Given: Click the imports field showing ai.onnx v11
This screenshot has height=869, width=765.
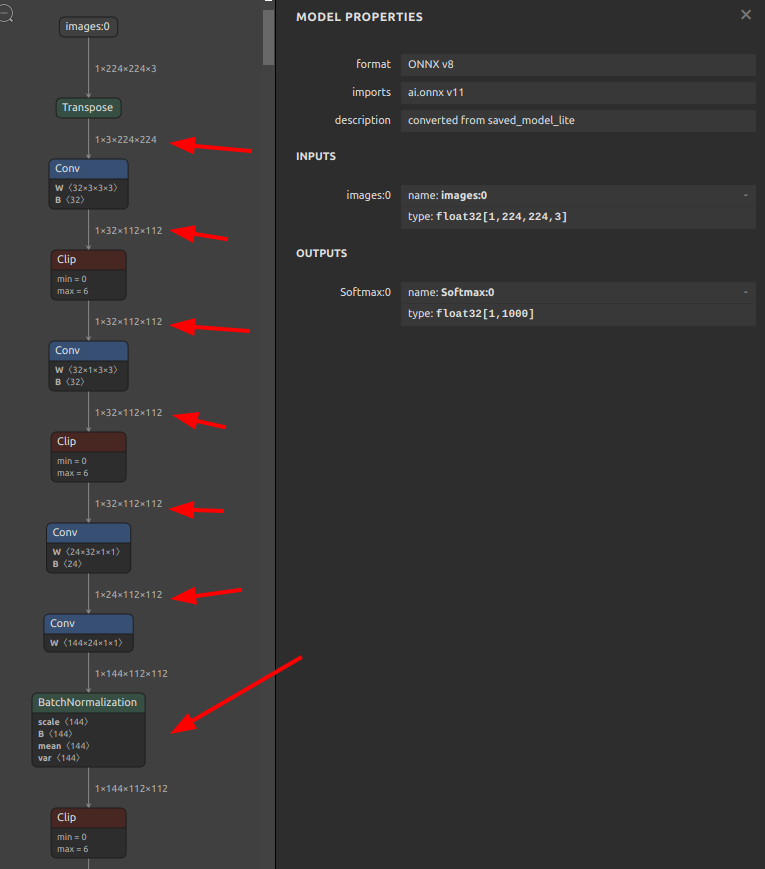Looking at the screenshot, I should coord(577,93).
